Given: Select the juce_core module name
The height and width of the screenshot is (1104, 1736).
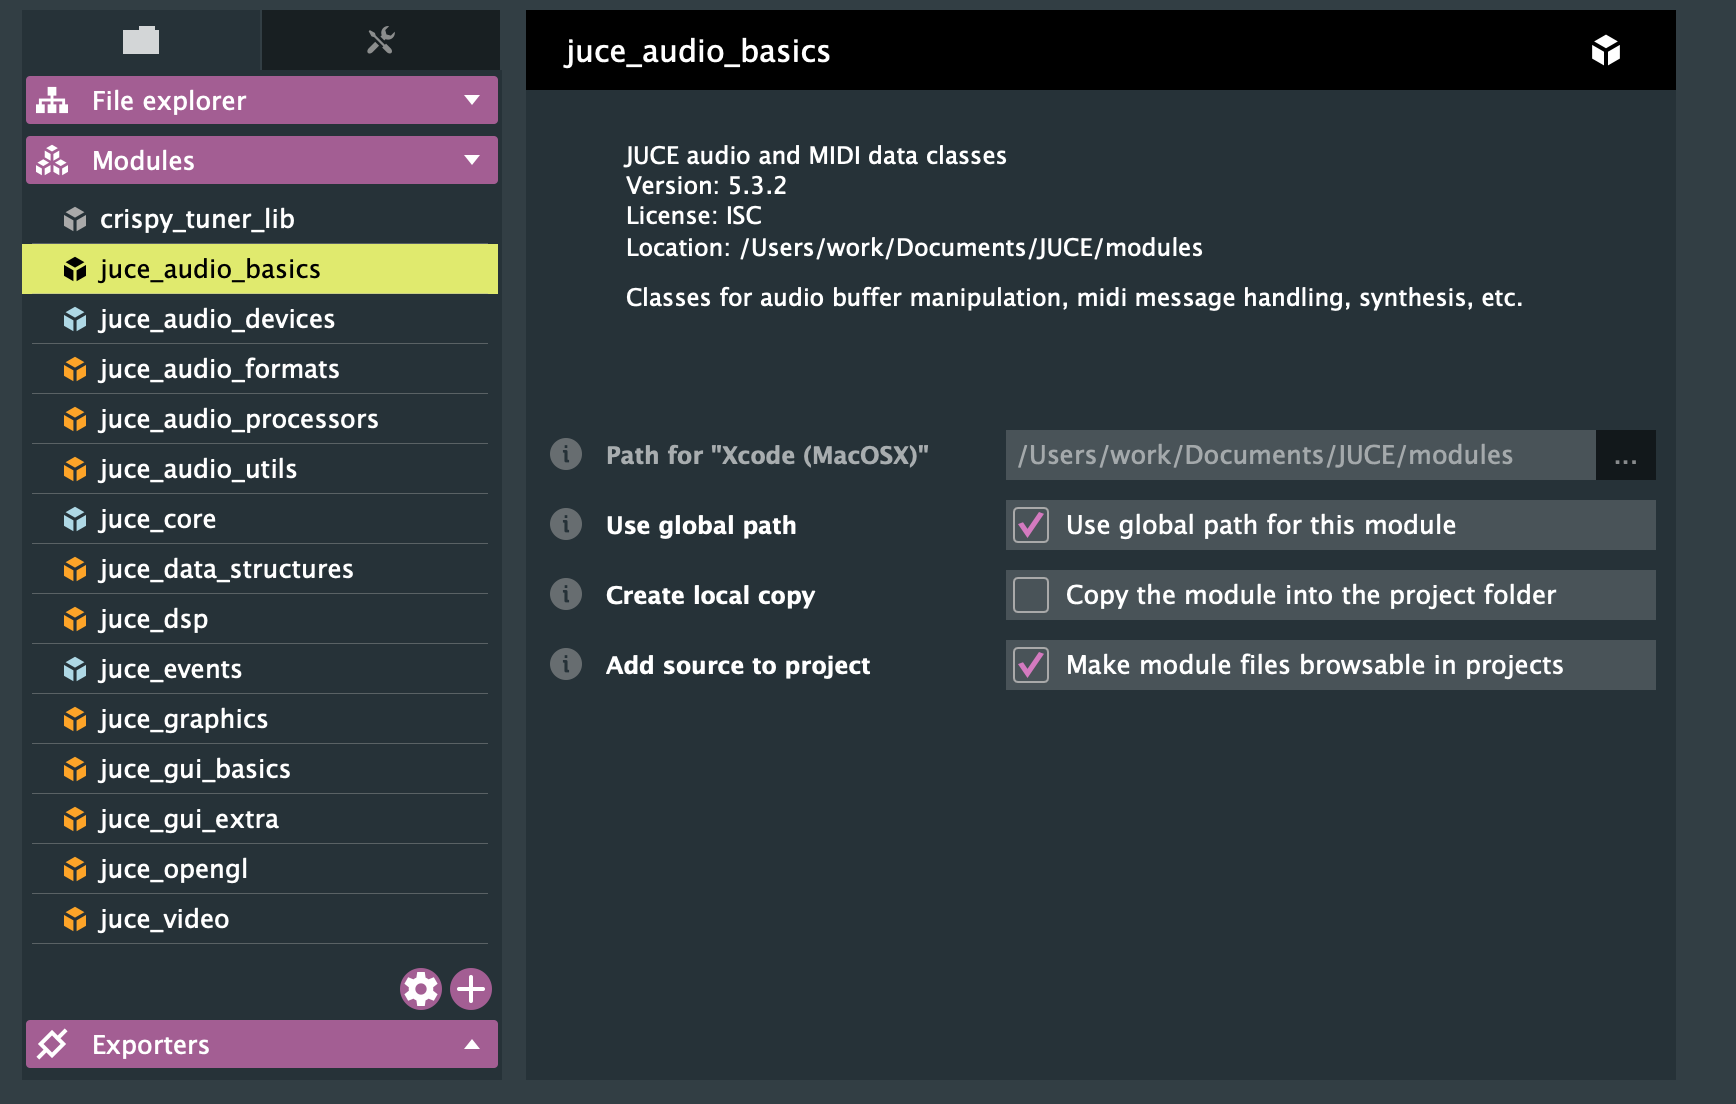Looking at the screenshot, I should 158,520.
